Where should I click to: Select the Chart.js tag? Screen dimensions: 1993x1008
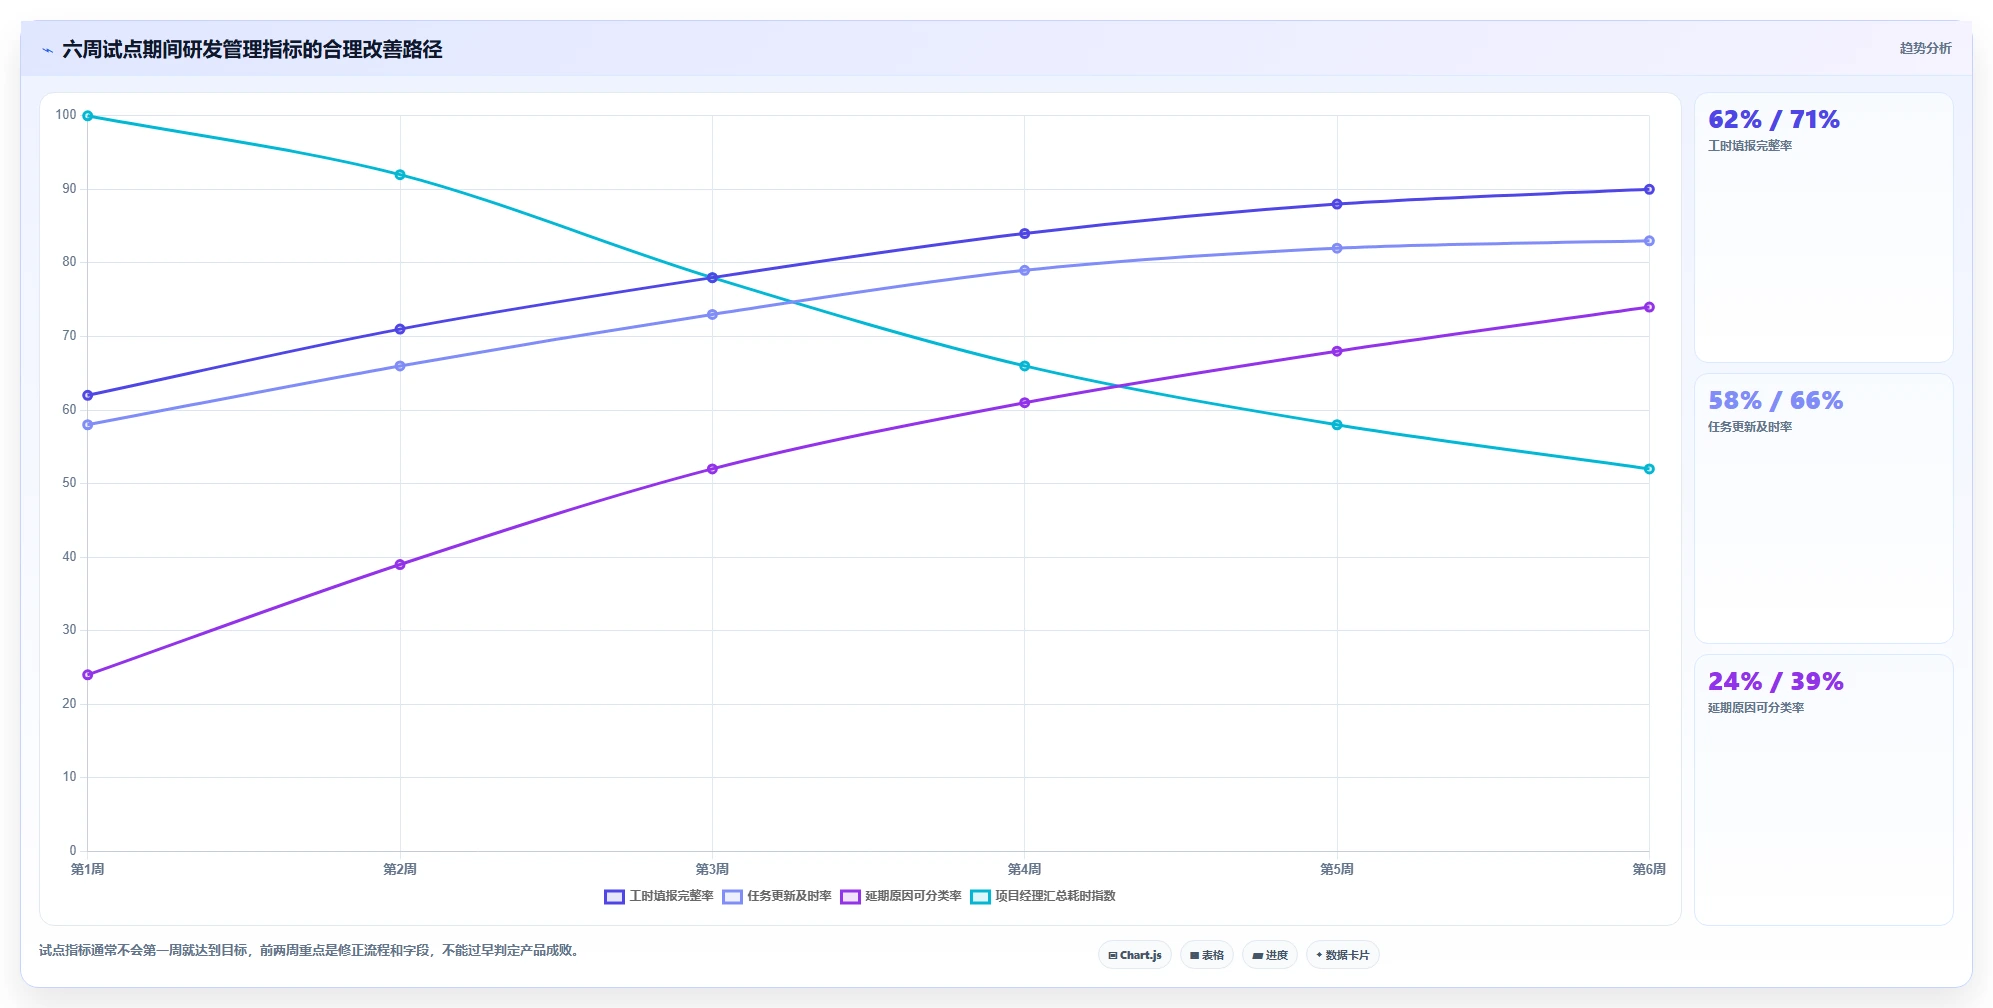pos(1135,955)
